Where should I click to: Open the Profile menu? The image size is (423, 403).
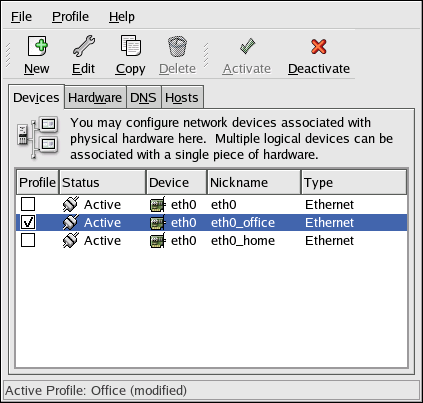click(70, 17)
